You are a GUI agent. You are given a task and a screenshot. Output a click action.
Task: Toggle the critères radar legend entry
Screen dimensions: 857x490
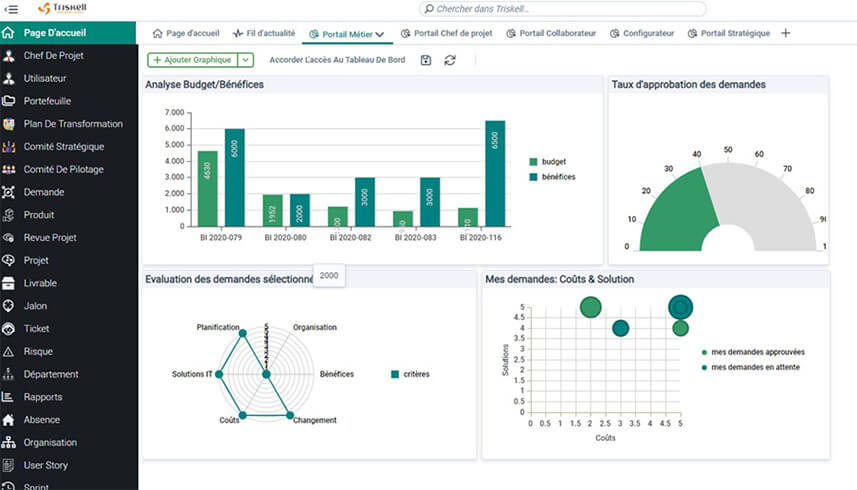410,374
